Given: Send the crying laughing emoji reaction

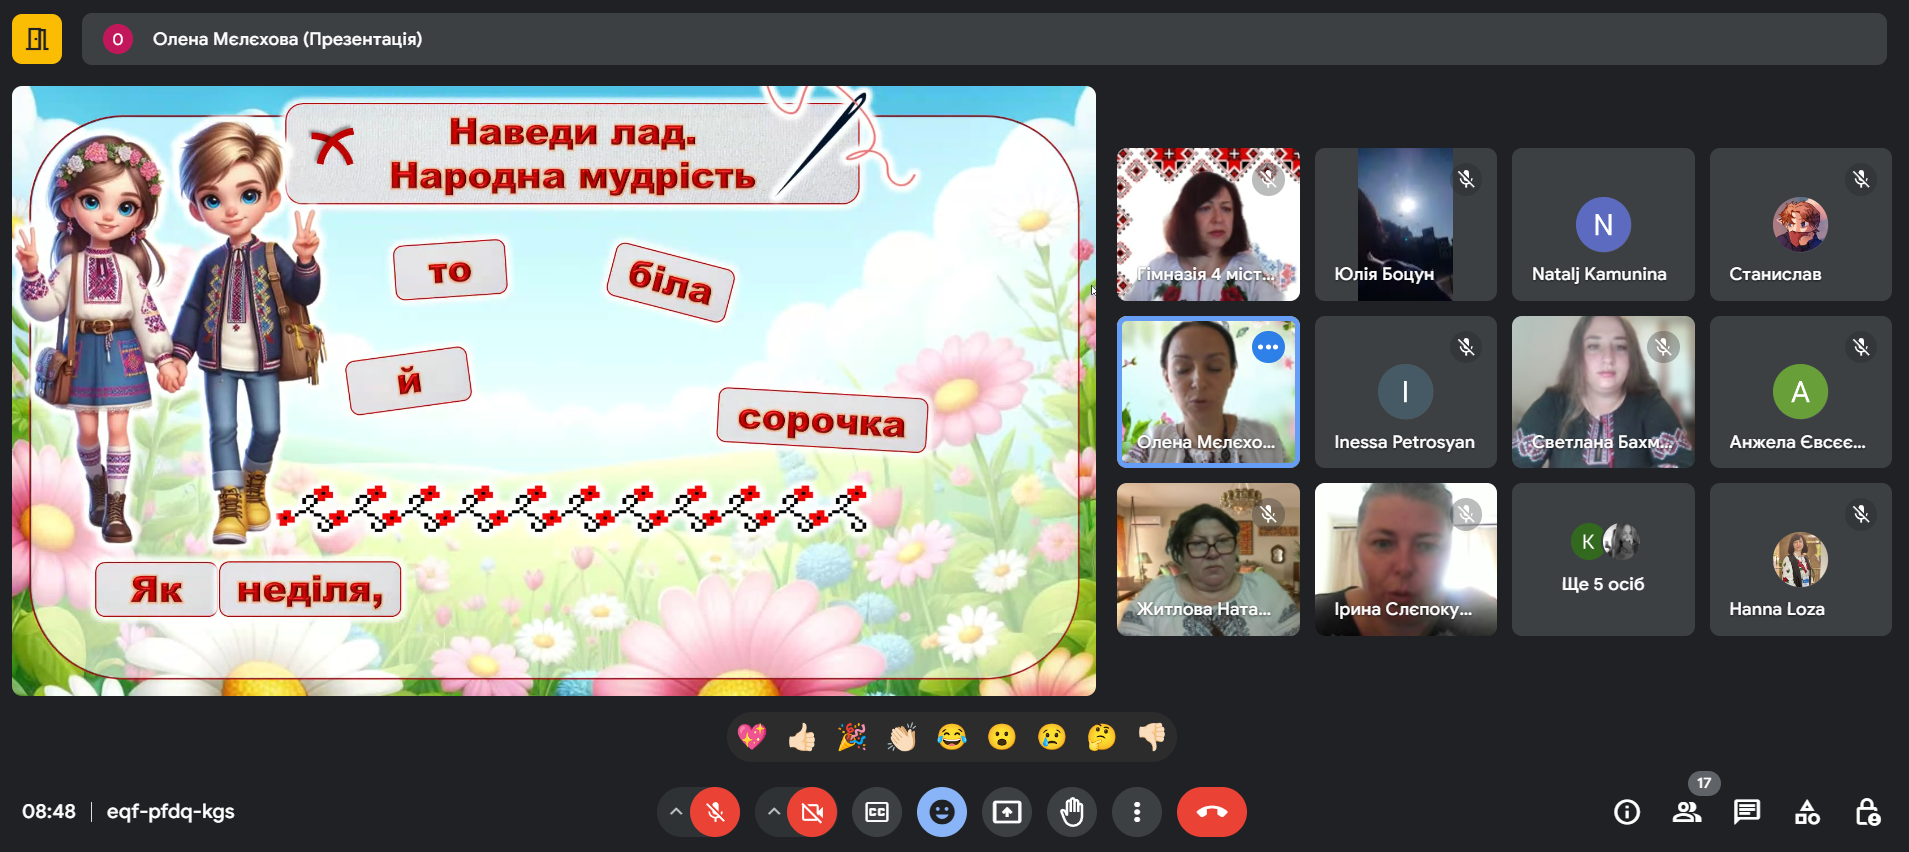Looking at the screenshot, I should 952,738.
